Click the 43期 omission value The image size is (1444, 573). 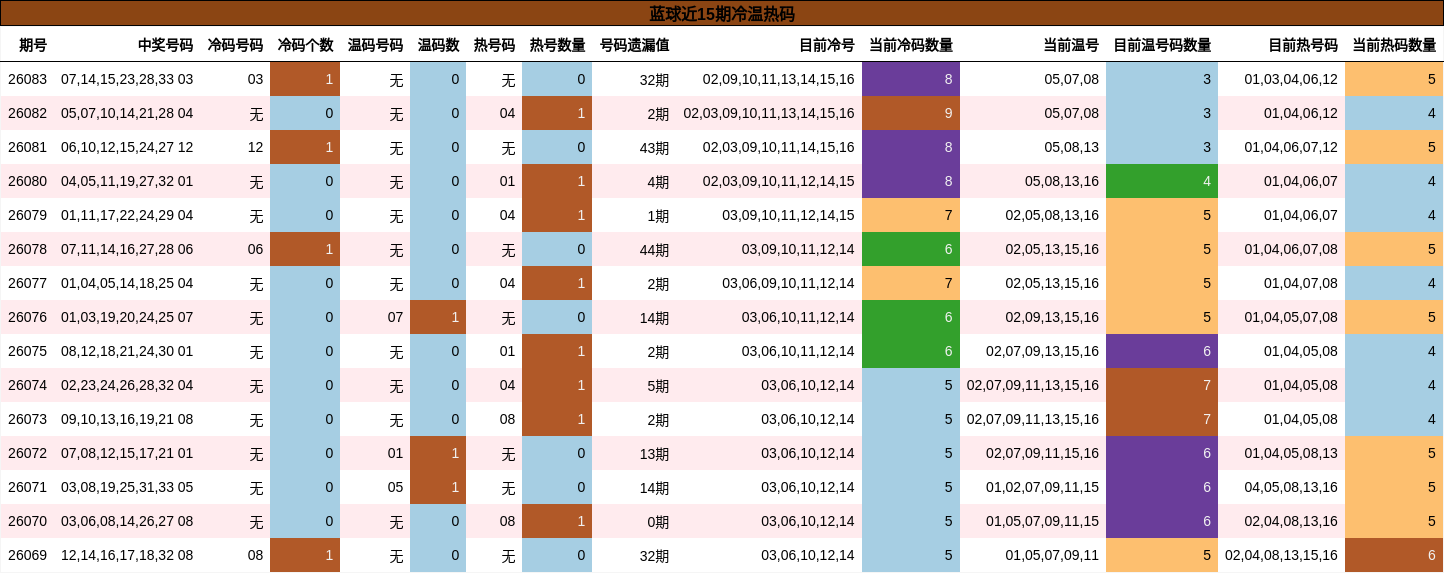pos(655,147)
